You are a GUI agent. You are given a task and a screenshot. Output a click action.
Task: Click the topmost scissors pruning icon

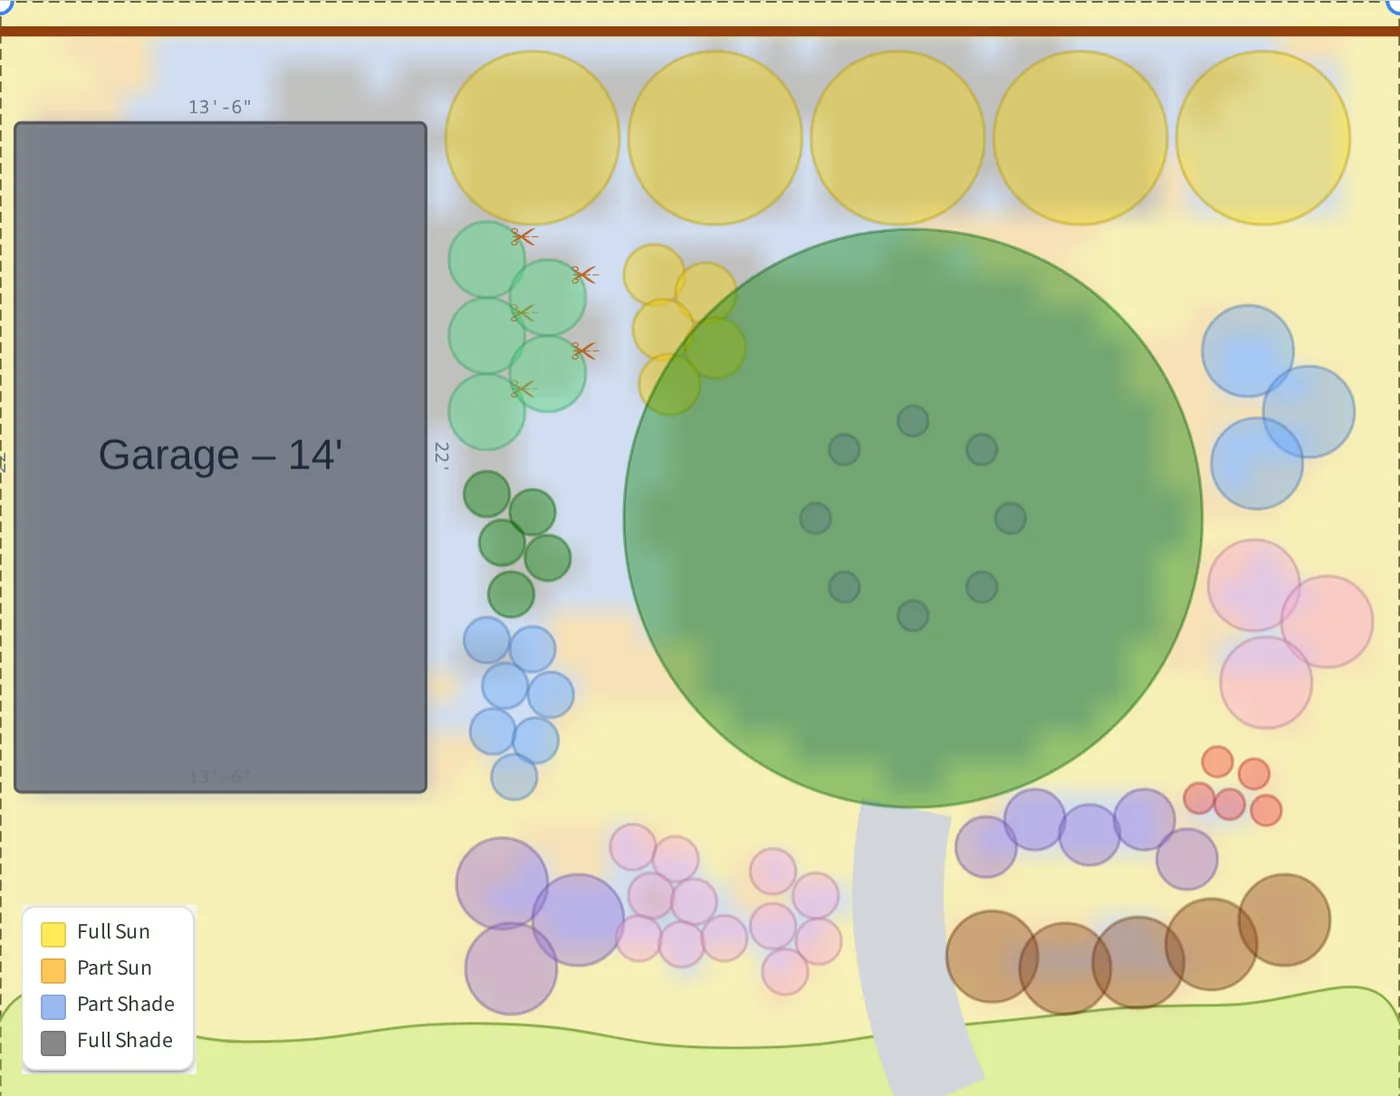pyautogui.click(x=523, y=237)
